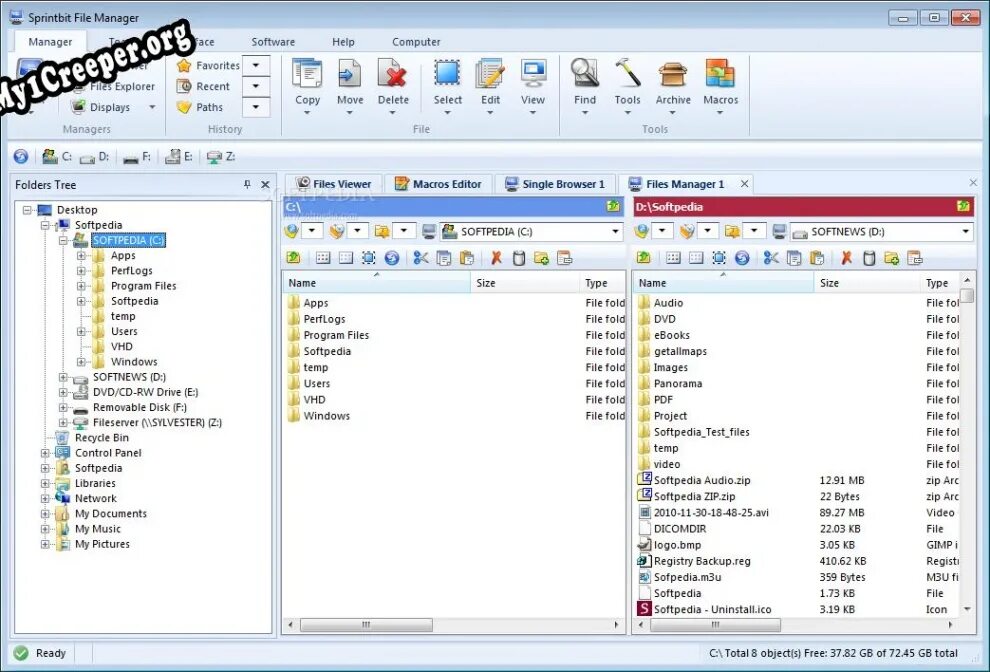This screenshot has height=672, width=990.
Task: Click the properties icon in the D:\Softpedia pane toolbar
Action: tap(915, 257)
